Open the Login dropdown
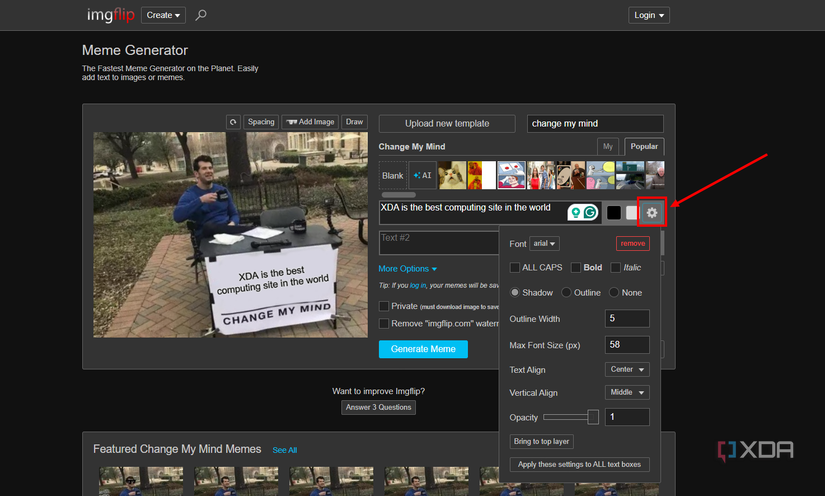 pyautogui.click(x=648, y=15)
